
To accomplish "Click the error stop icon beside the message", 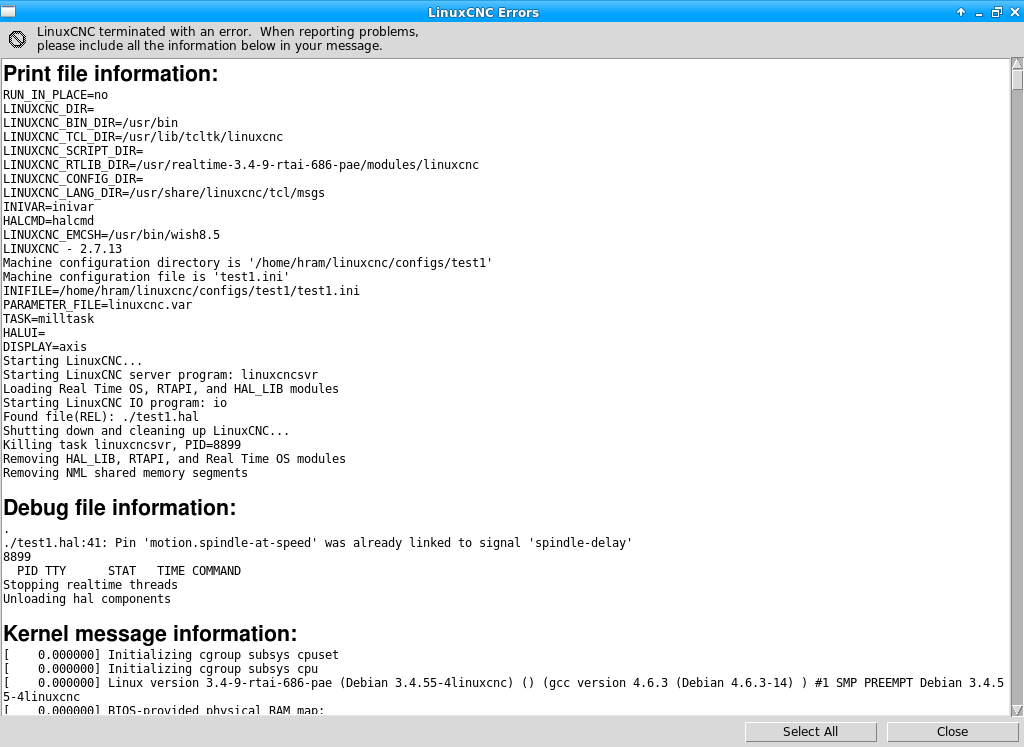I will pyautogui.click(x=18, y=39).
